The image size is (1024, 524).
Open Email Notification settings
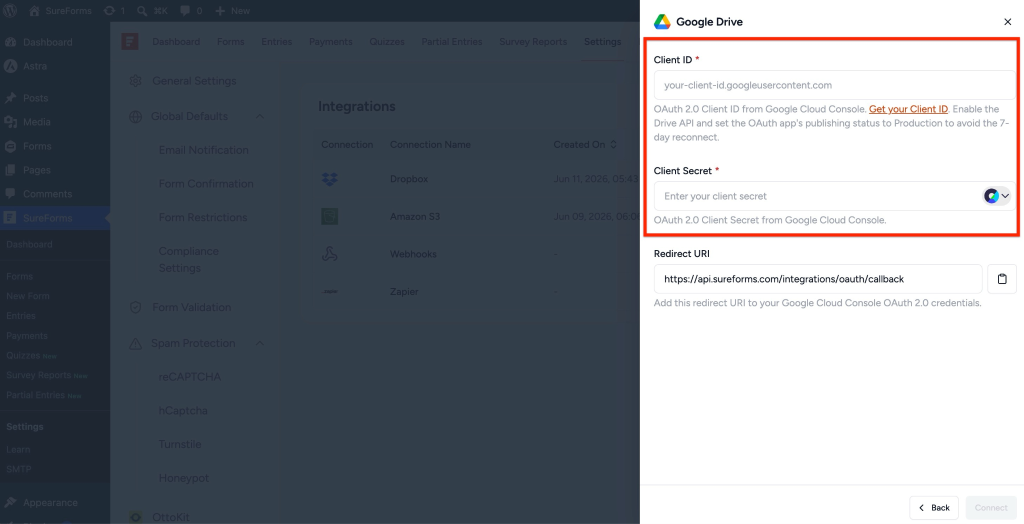click(x=204, y=150)
